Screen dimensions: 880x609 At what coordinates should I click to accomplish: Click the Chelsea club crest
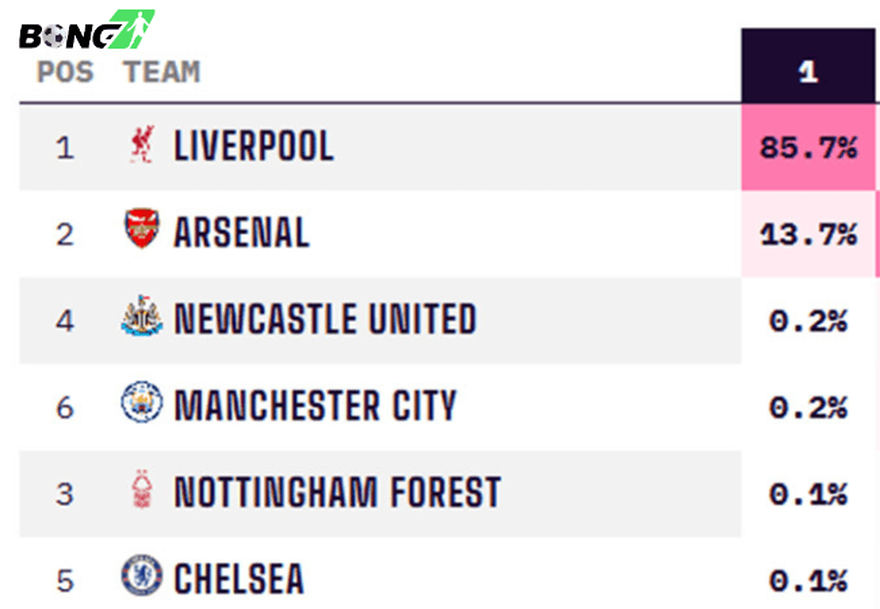[x=142, y=576]
